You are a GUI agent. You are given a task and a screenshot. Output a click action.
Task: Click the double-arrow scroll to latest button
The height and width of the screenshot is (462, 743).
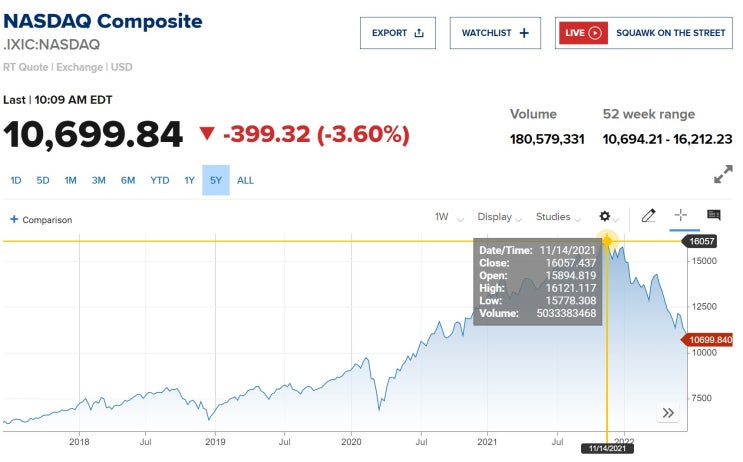tap(668, 413)
